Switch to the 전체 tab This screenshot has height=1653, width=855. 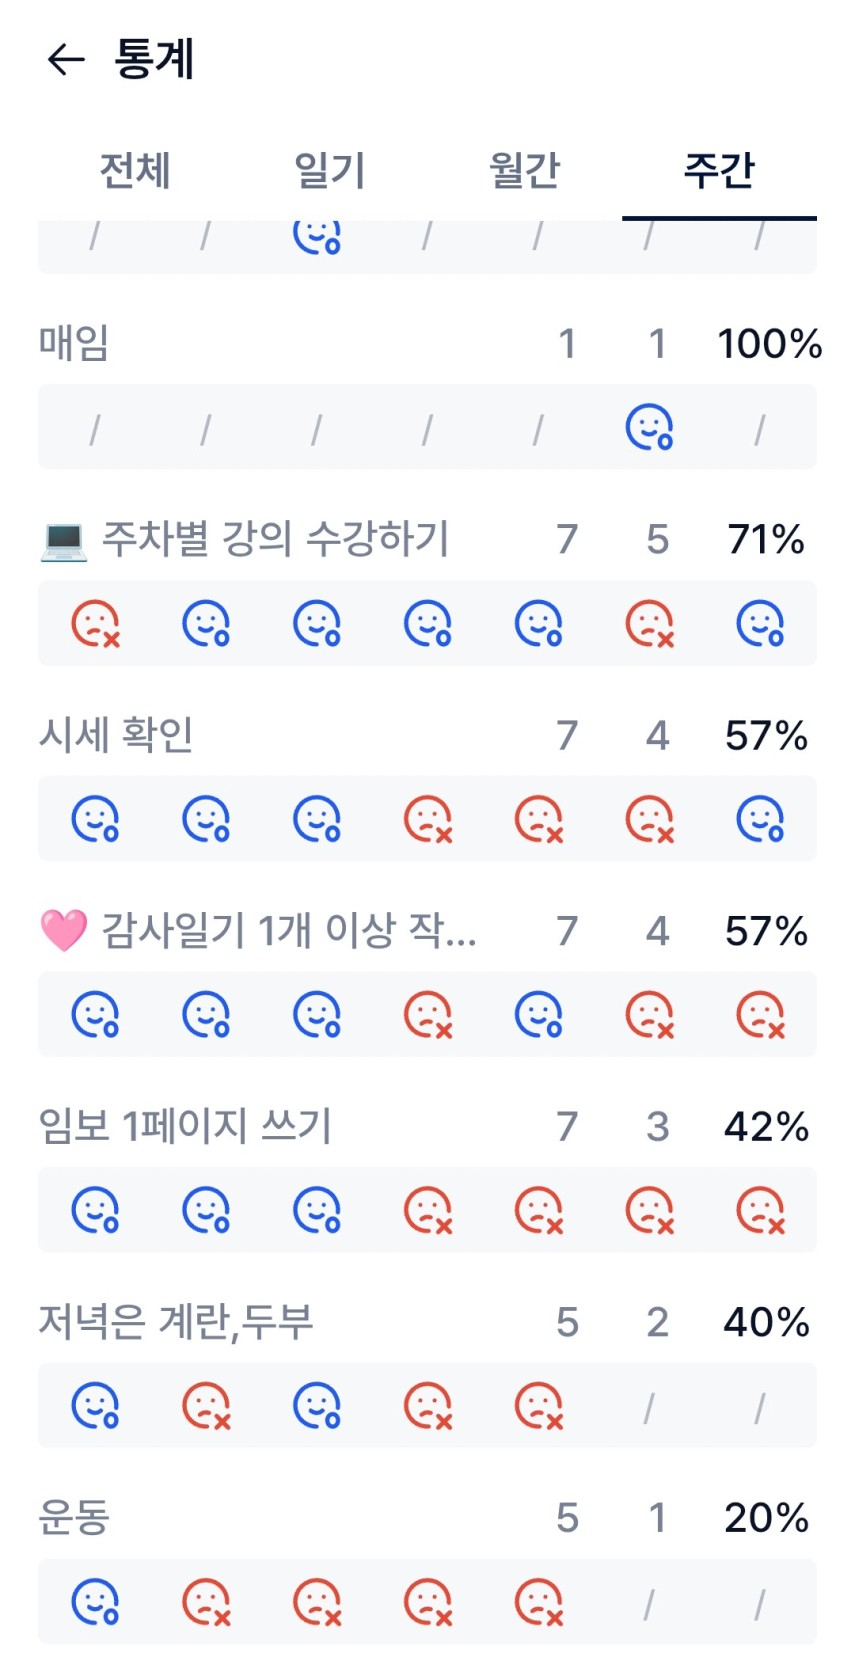tap(135, 170)
